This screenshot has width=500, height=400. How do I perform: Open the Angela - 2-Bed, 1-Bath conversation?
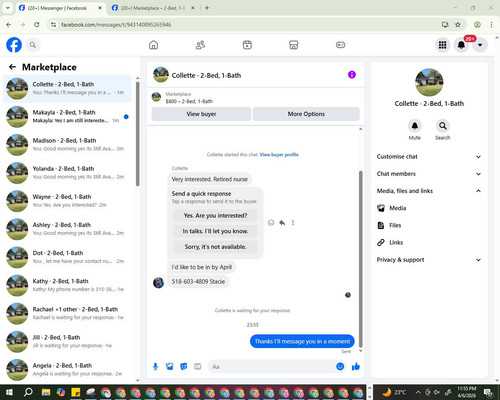point(67,370)
